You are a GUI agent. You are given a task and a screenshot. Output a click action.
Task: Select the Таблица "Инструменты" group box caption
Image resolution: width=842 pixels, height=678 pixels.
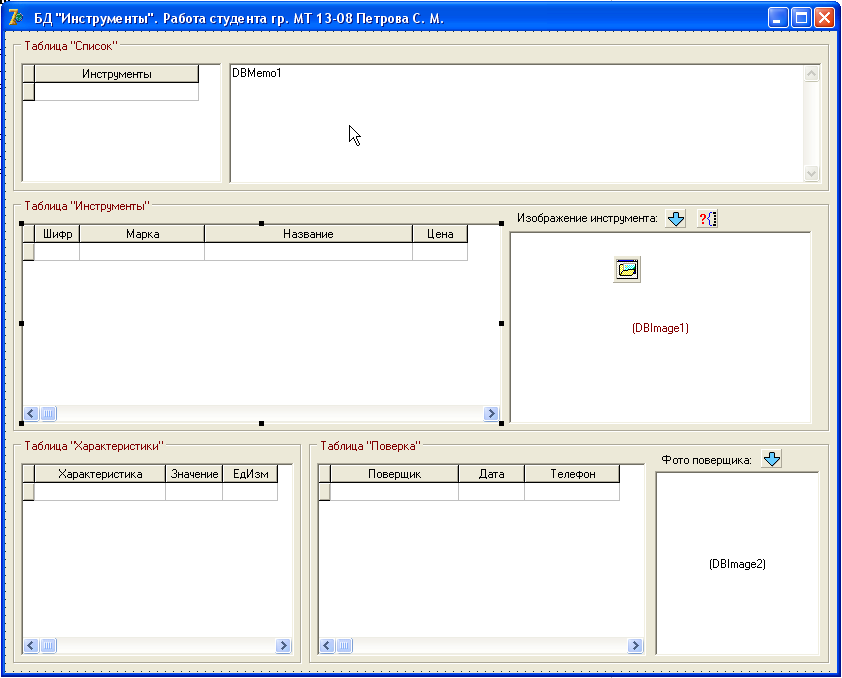coord(87,206)
